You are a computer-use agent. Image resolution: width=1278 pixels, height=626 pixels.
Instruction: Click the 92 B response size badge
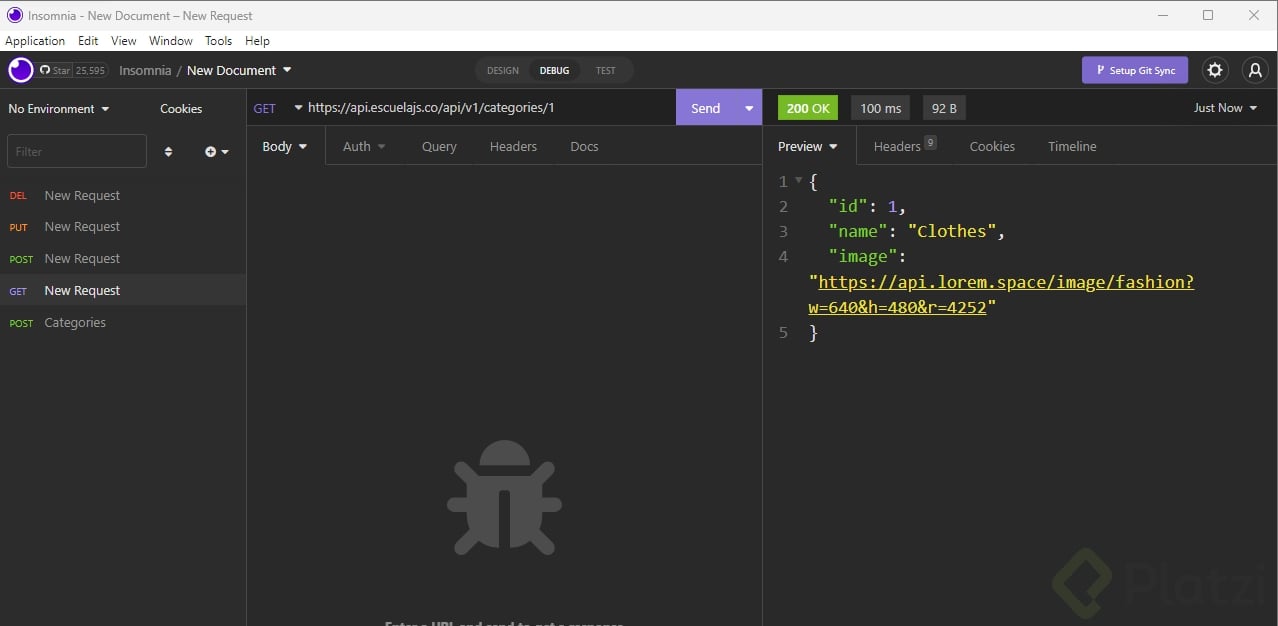tap(944, 108)
